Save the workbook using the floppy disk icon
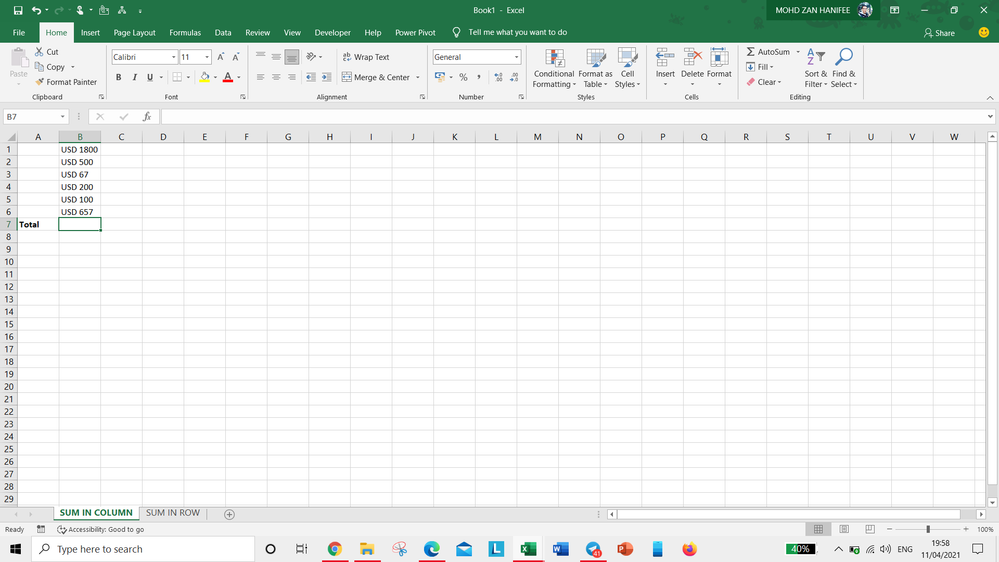This screenshot has width=999, height=562. coord(18,10)
